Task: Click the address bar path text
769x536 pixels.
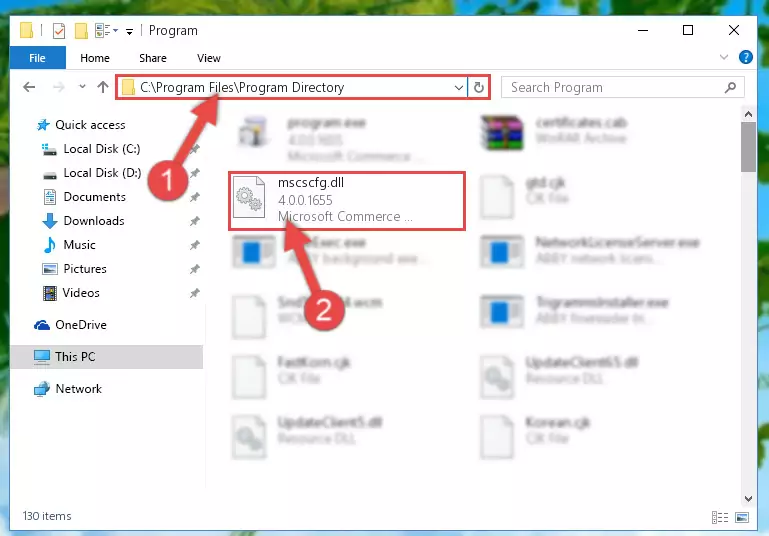Action: pyautogui.click(x=242, y=87)
